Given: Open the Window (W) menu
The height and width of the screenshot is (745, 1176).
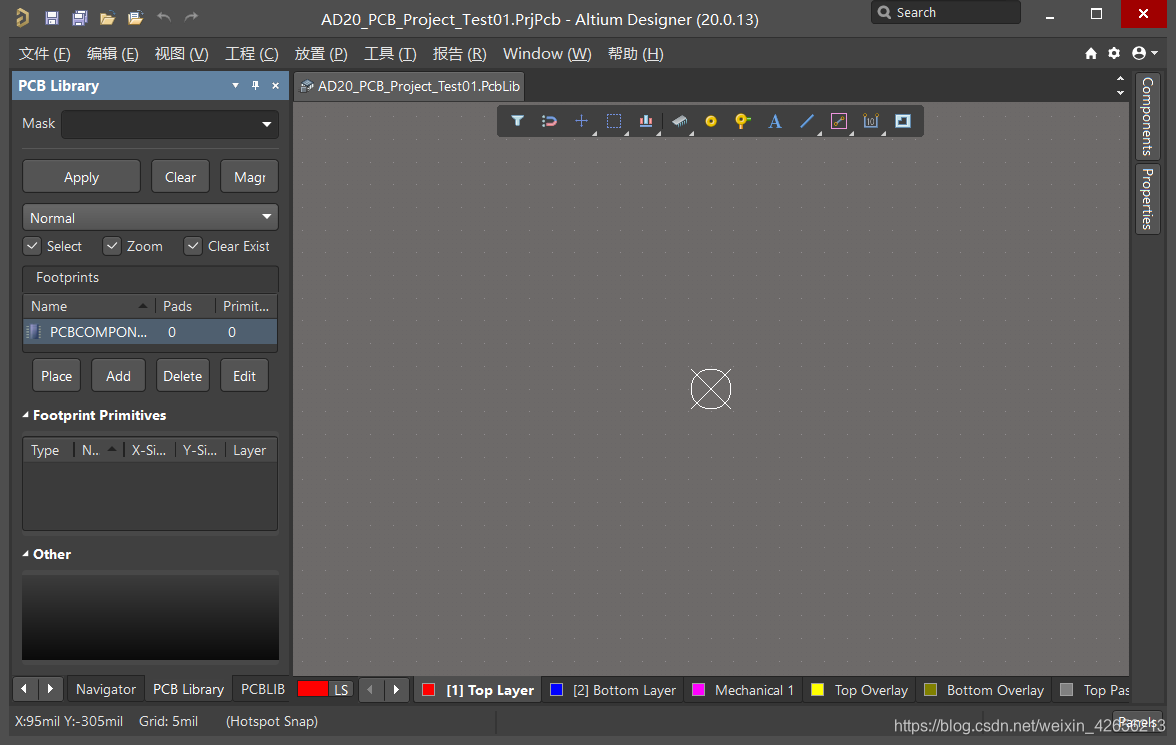Looking at the screenshot, I should click(x=547, y=54).
